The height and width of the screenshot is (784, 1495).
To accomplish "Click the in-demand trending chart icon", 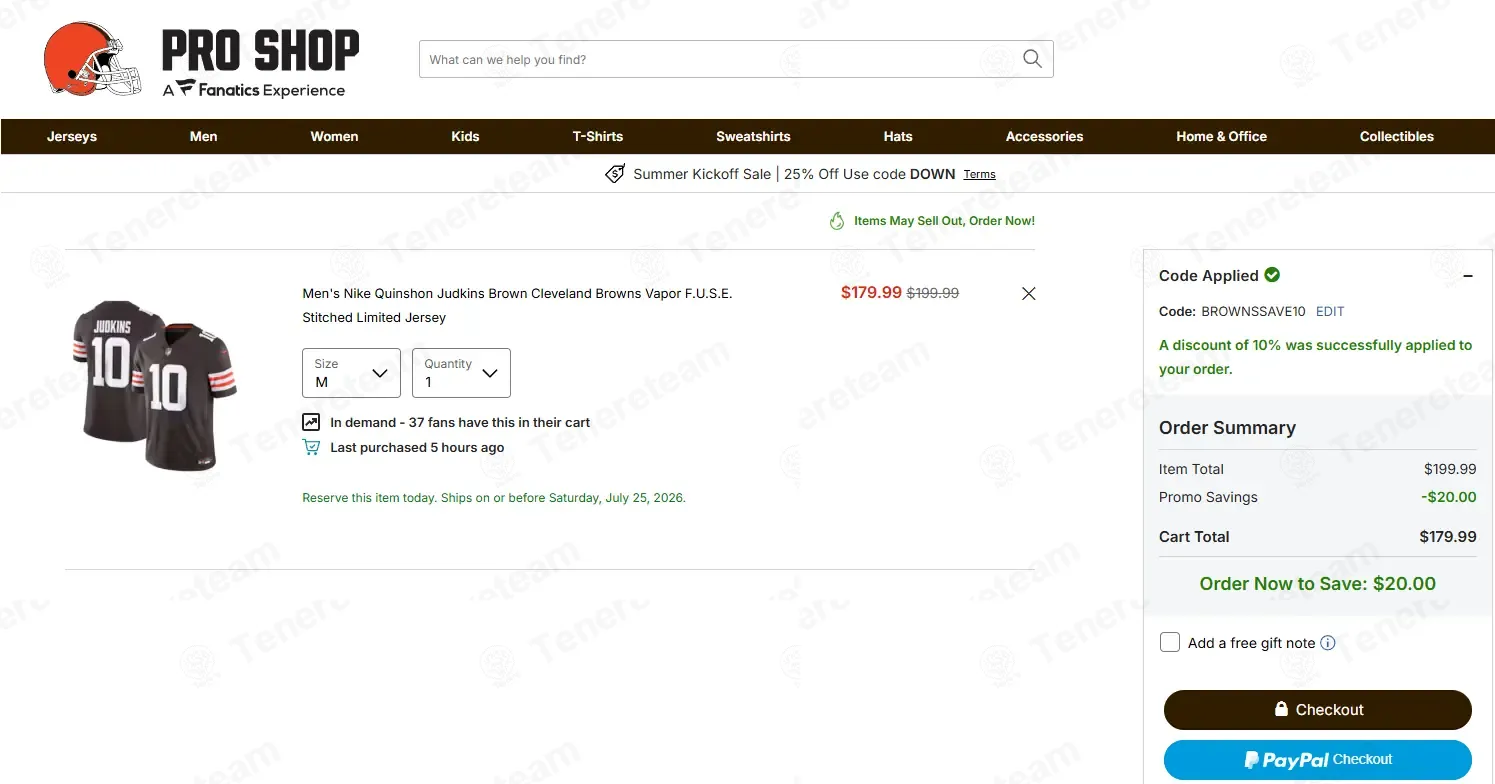I will pos(311,422).
